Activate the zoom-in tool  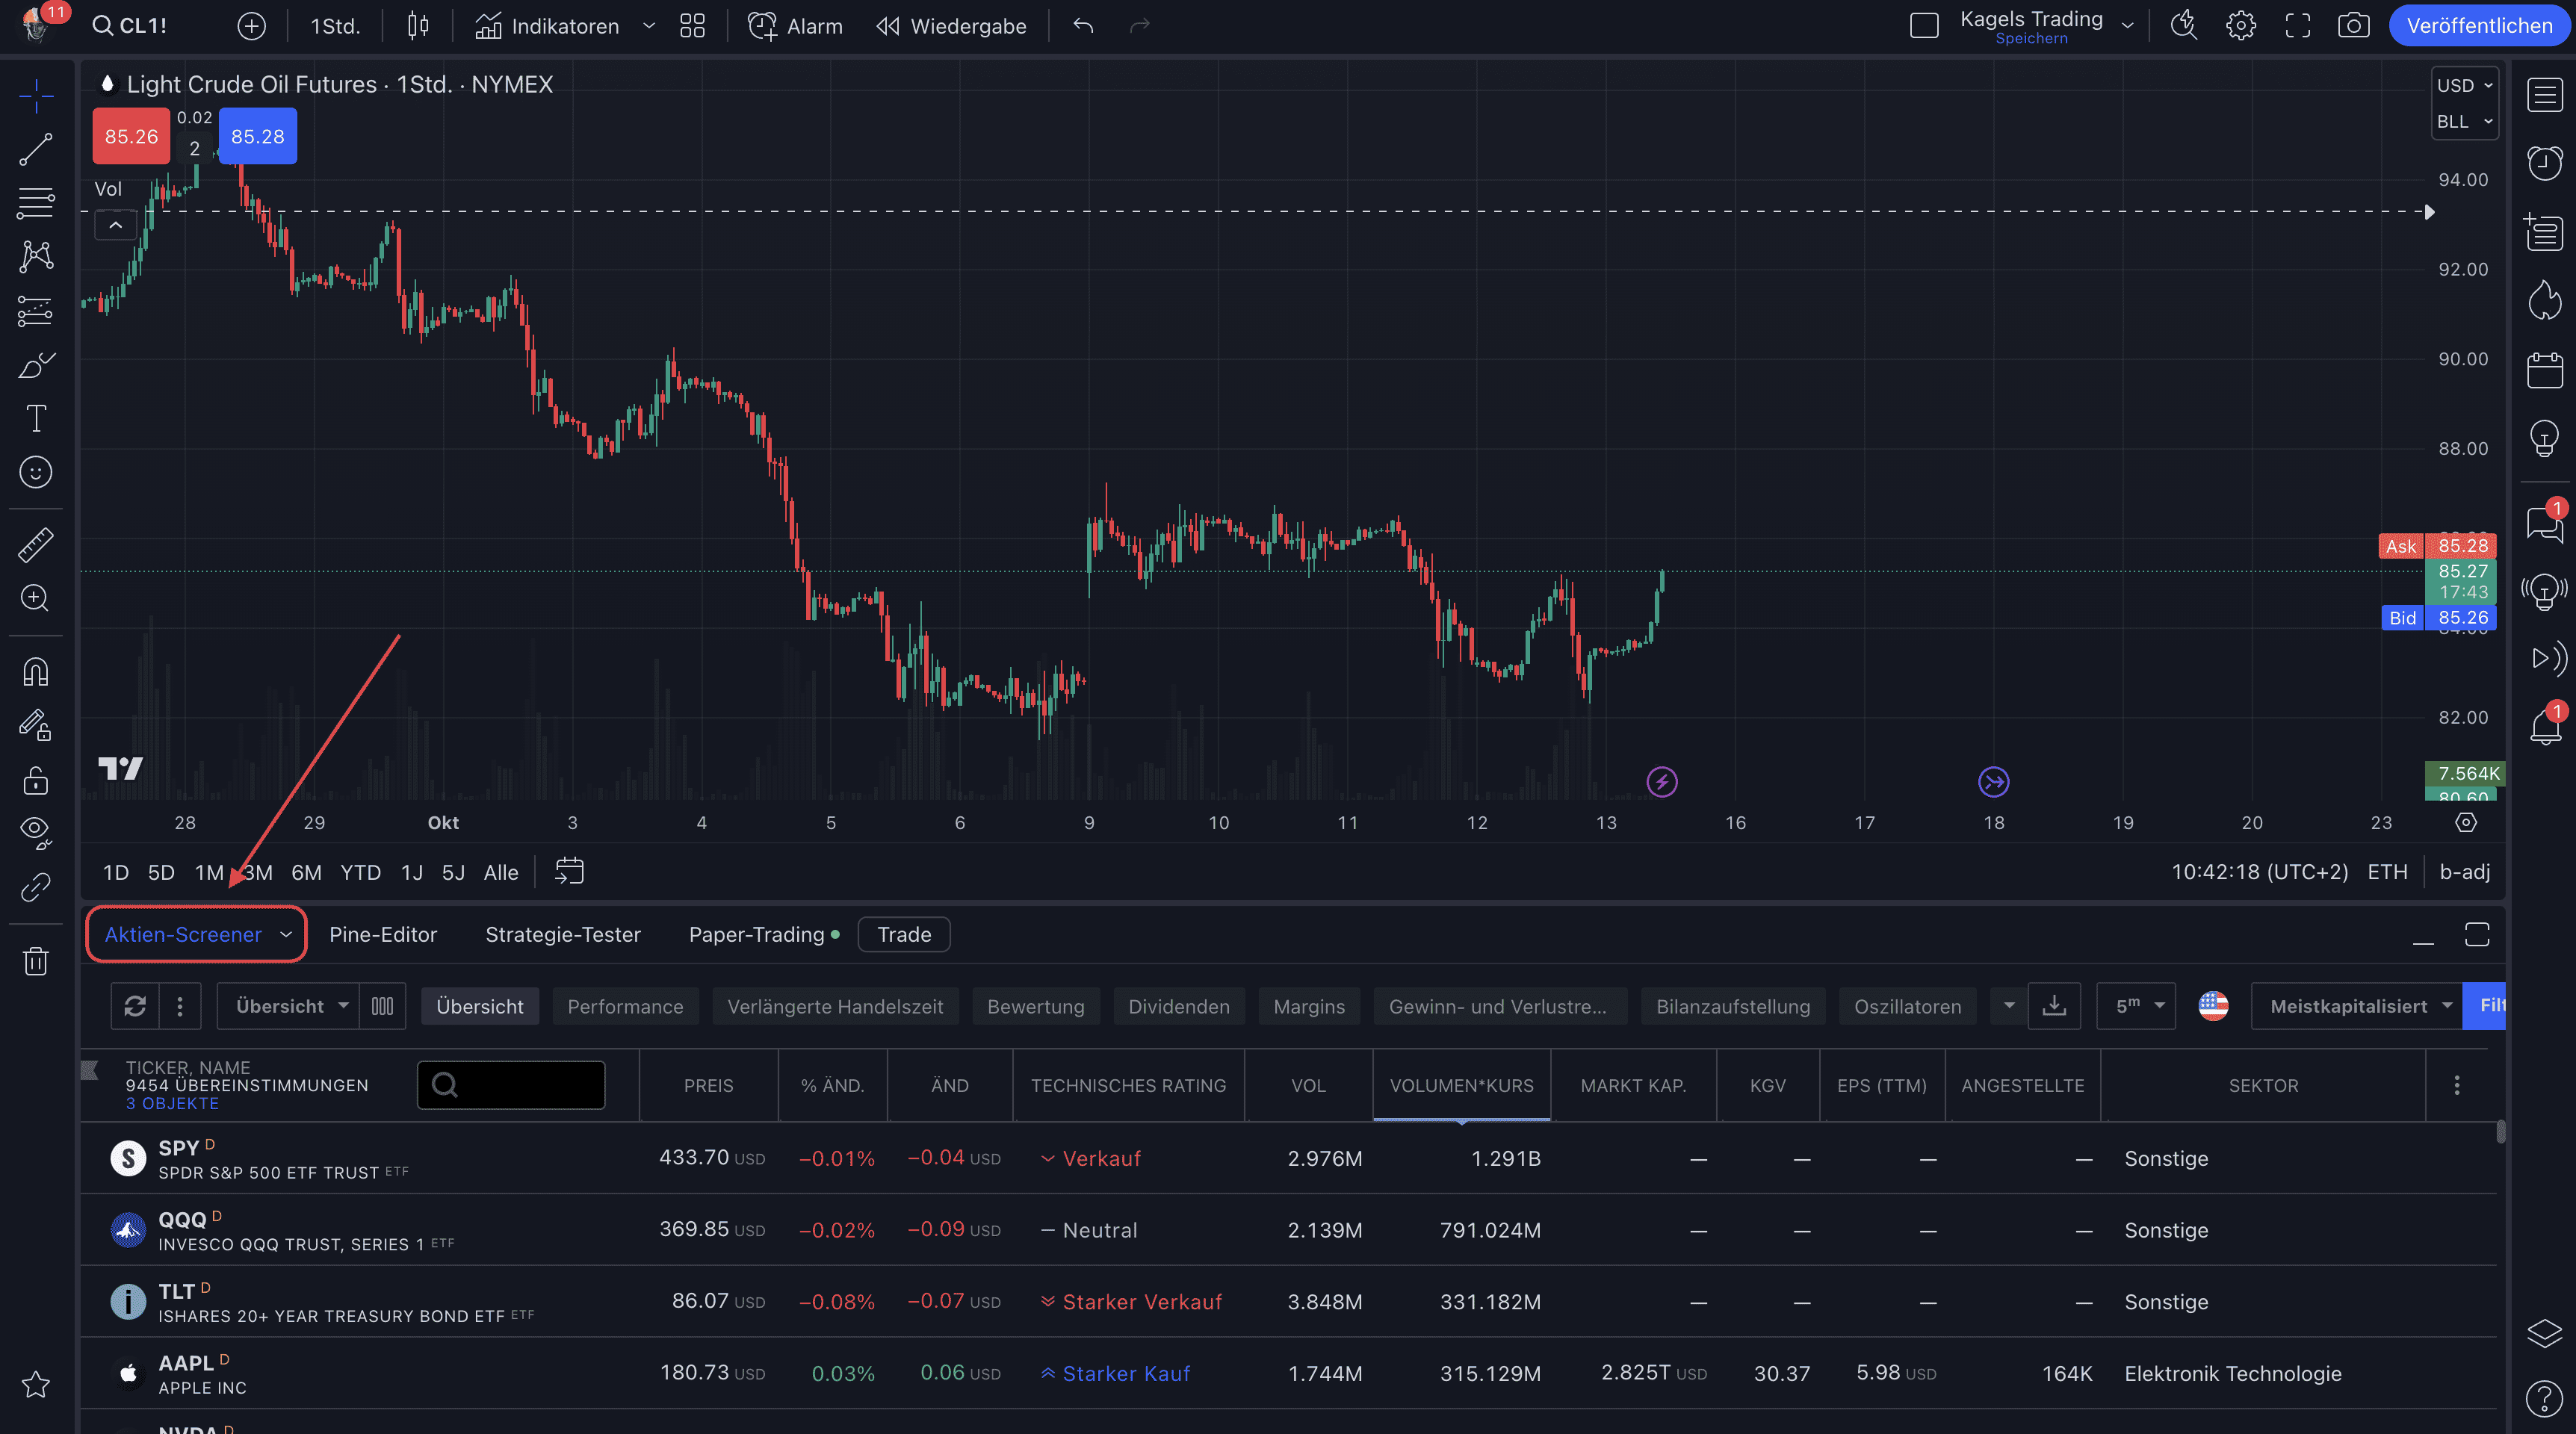point(35,597)
